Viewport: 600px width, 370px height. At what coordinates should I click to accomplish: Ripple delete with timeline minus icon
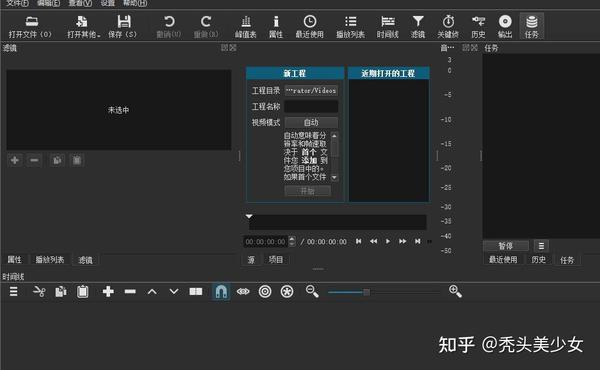[130, 292]
